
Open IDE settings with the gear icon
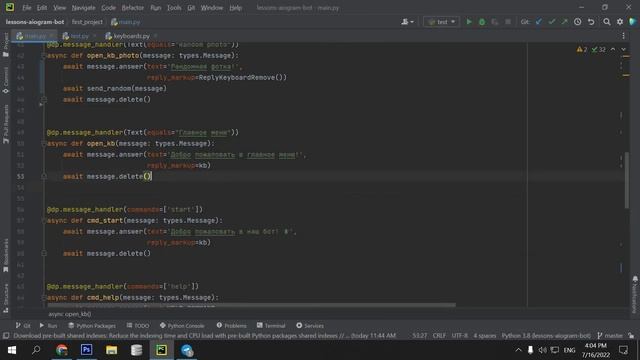620,22
